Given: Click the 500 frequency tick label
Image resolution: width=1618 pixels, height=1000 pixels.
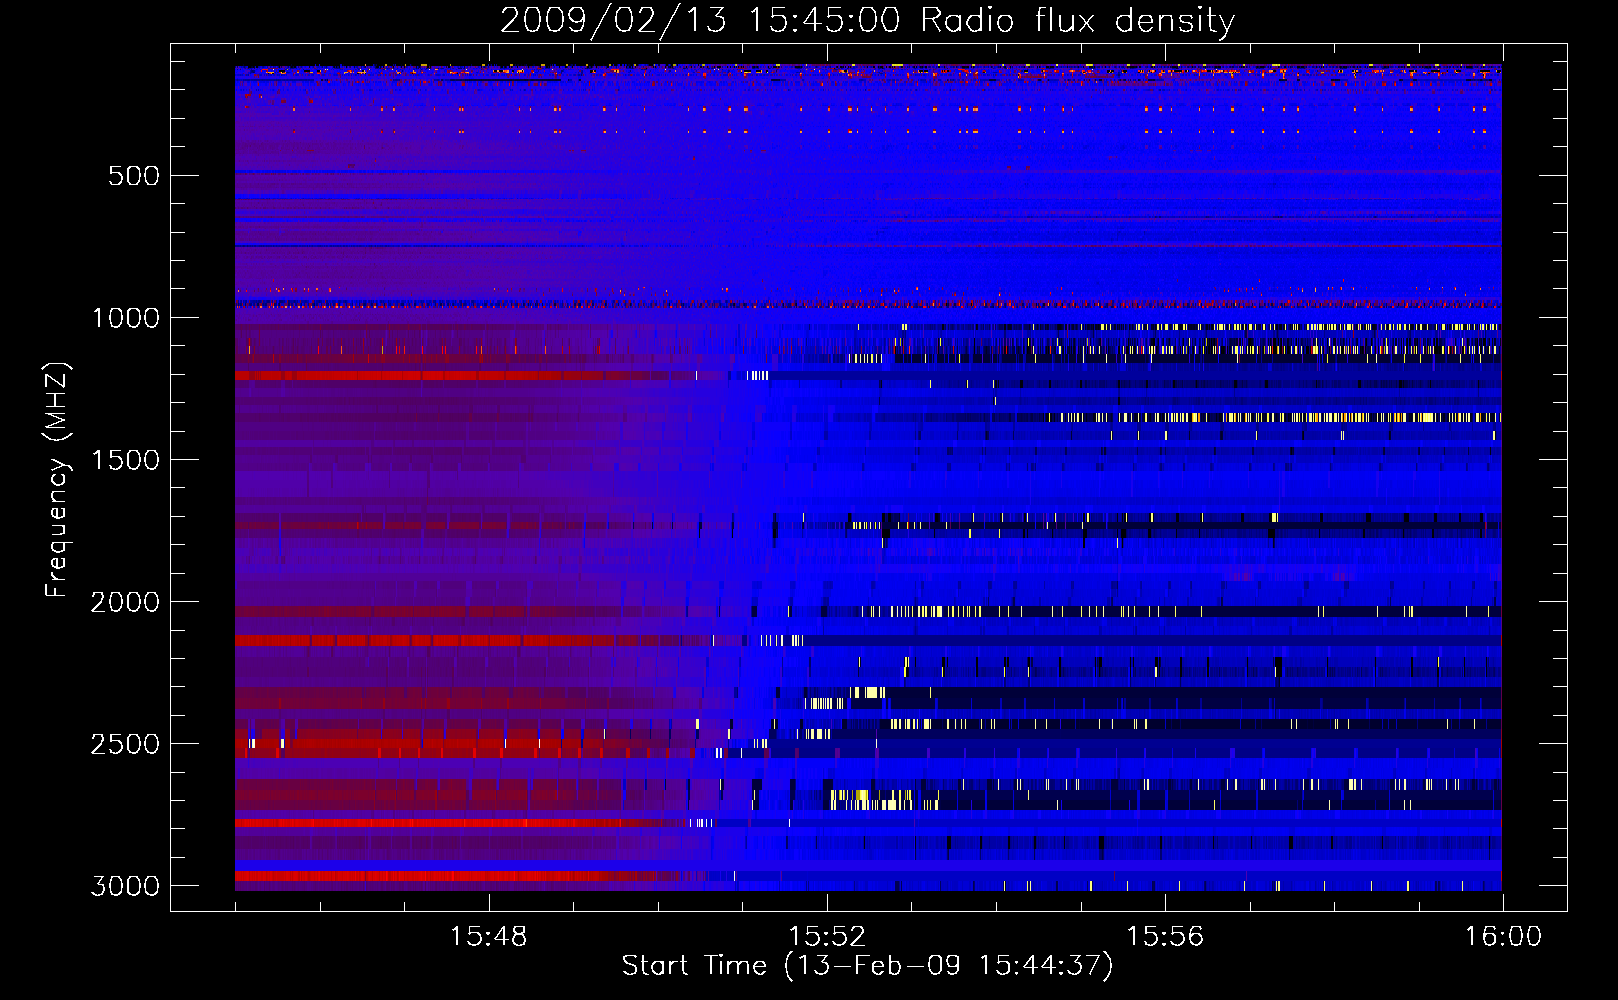Looking at the screenshot, I should [x=133, y=176].
